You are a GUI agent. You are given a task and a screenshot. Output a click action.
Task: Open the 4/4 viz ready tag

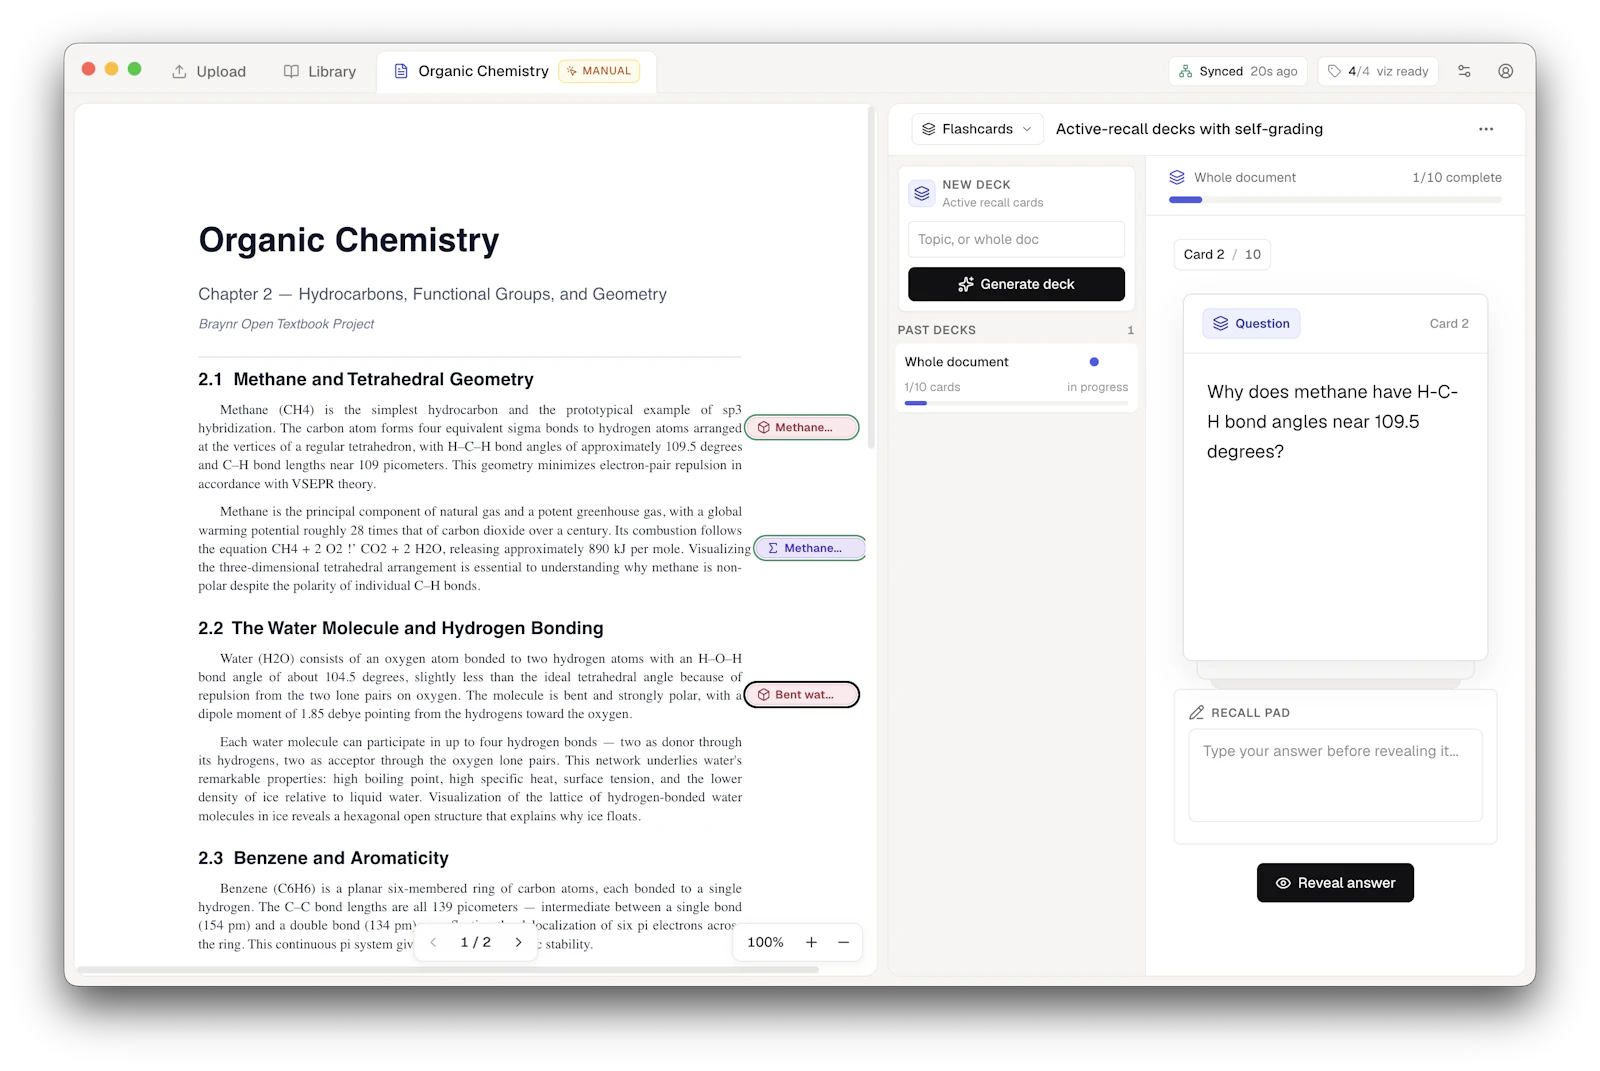click(1378, 71)
